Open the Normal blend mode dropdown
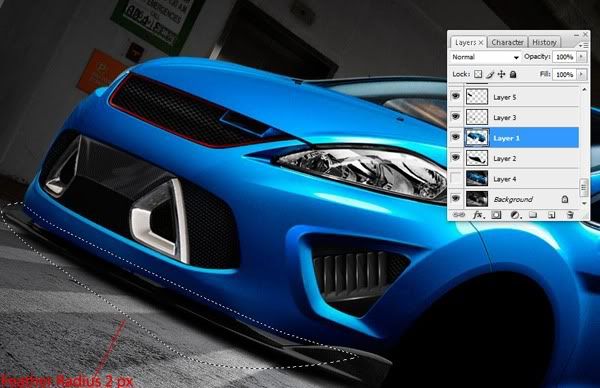This screenshot has height=388, width=600. coord(485,57)
